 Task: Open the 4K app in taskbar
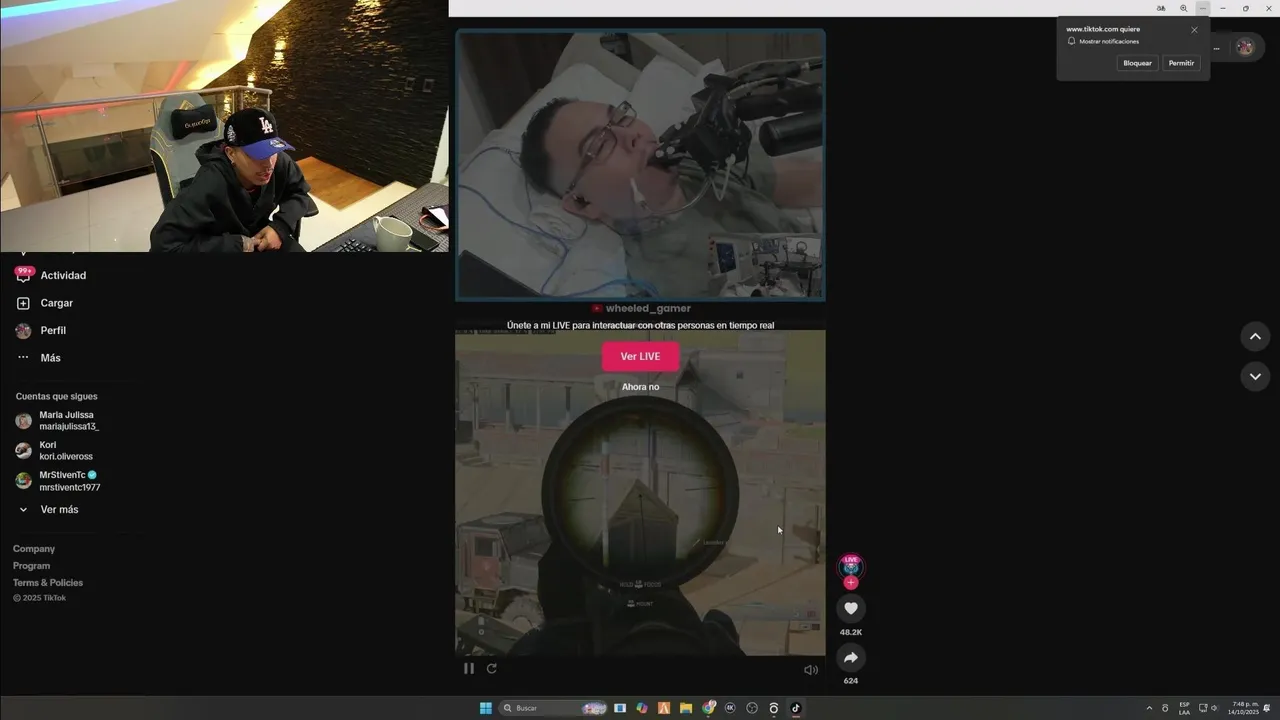point(730,708)
